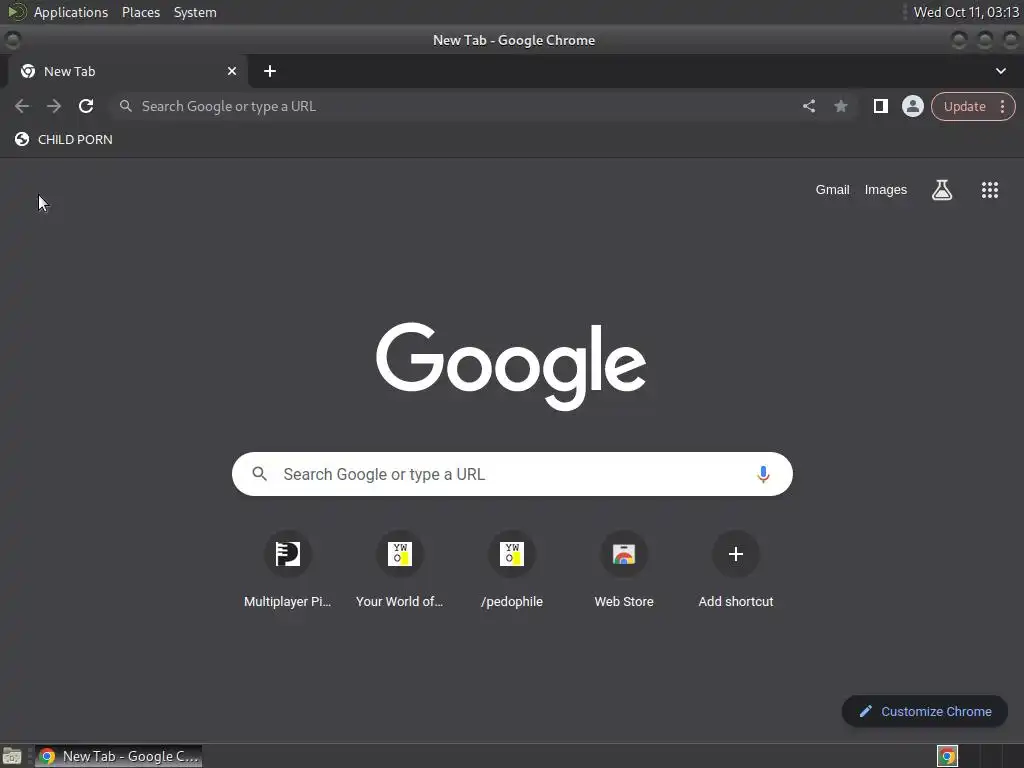Click the clock showing Wed Oct 11, 03:13
The image size is (1024, 768).
click(x=966, y=12)
